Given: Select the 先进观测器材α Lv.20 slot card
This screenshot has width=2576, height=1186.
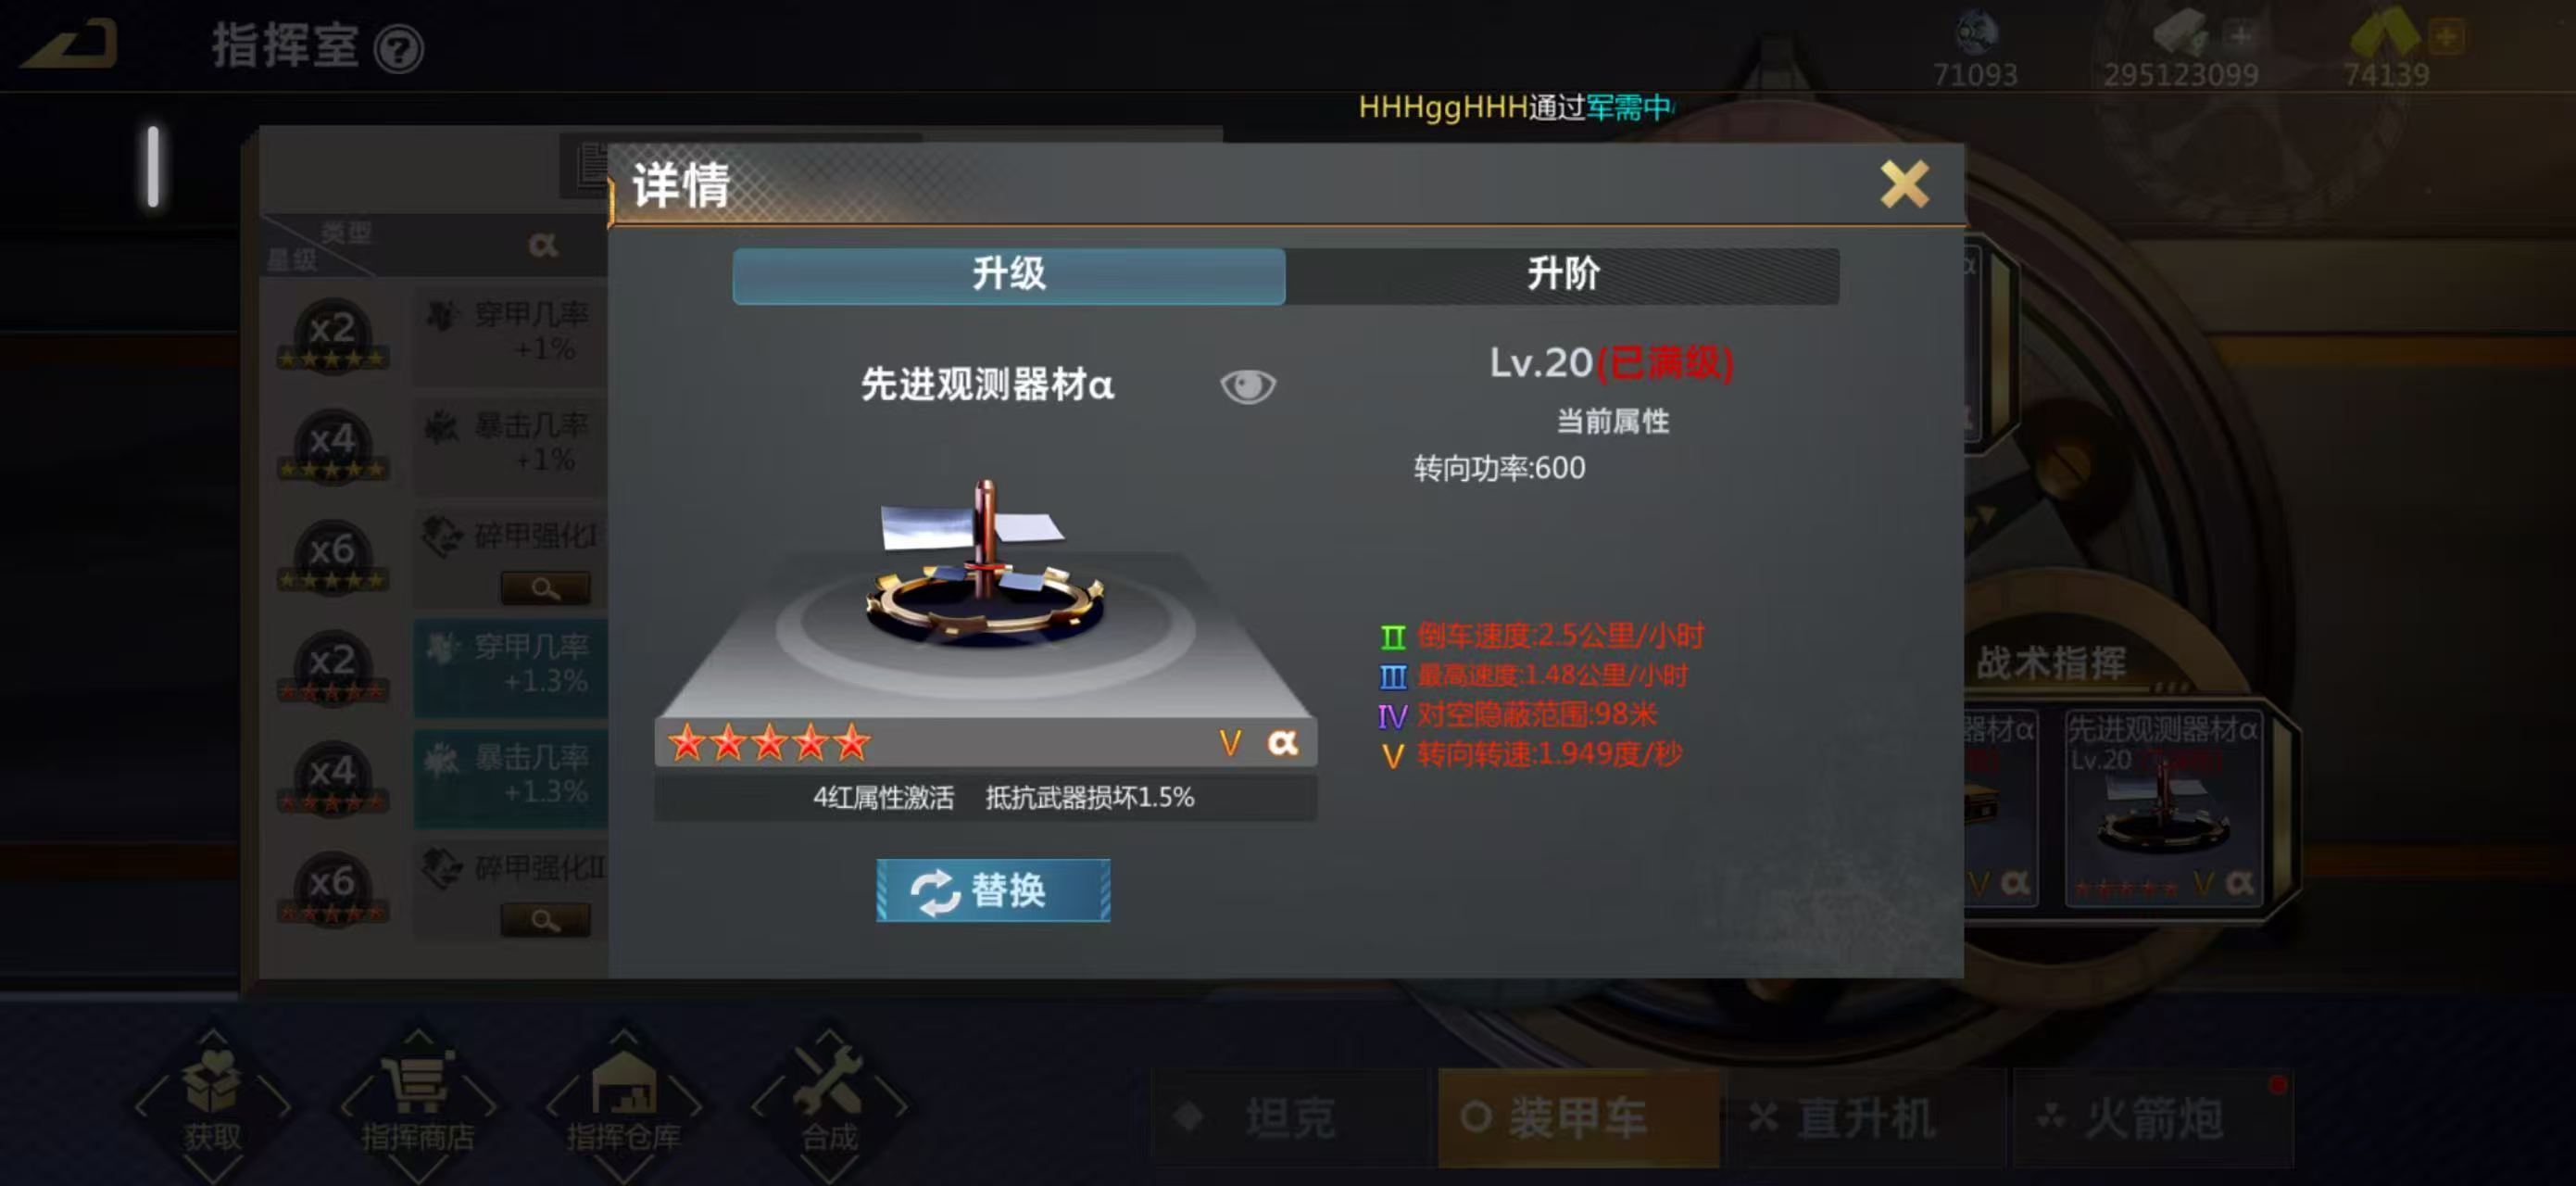Looking at the screenshot, I should tap(2163, 807).
